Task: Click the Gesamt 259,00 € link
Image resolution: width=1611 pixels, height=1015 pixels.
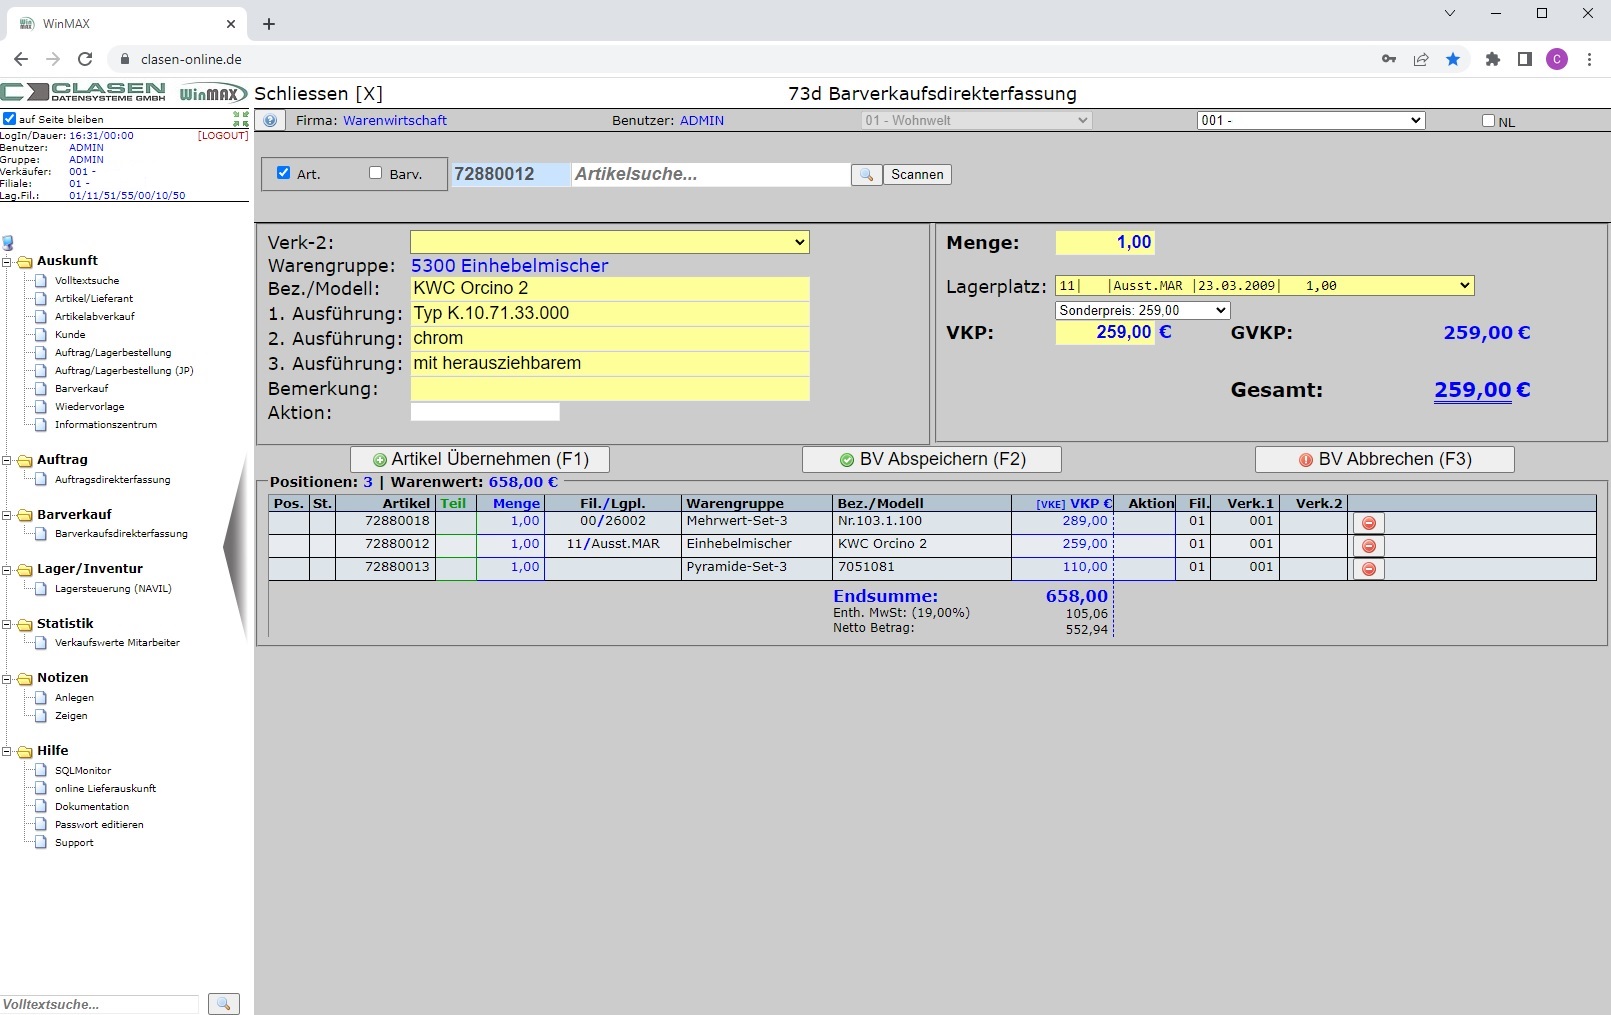Action: [1482, 390]
